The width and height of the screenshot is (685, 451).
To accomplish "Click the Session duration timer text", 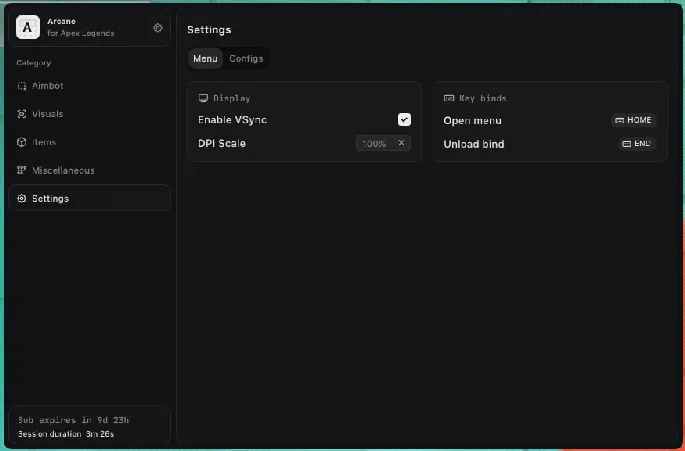I will (65, 433).
